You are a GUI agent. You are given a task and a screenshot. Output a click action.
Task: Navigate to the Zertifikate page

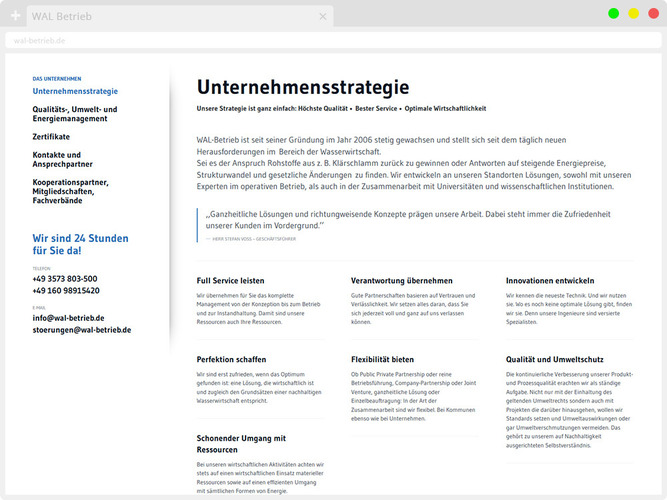[x=51, y=136]
